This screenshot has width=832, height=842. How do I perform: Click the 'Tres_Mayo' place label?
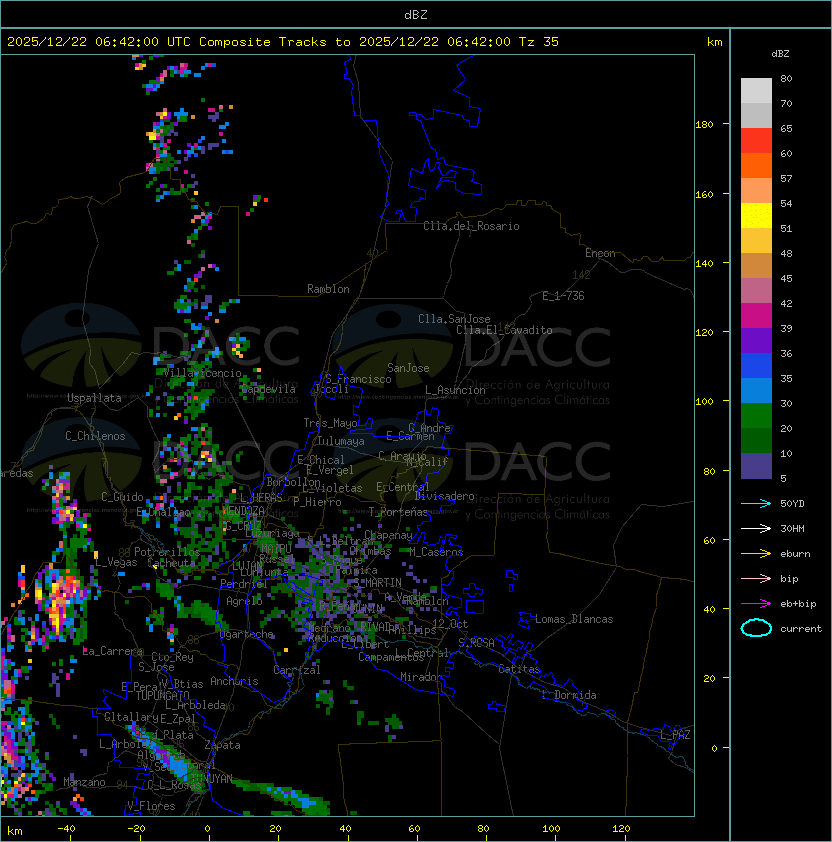coord(330,423)
